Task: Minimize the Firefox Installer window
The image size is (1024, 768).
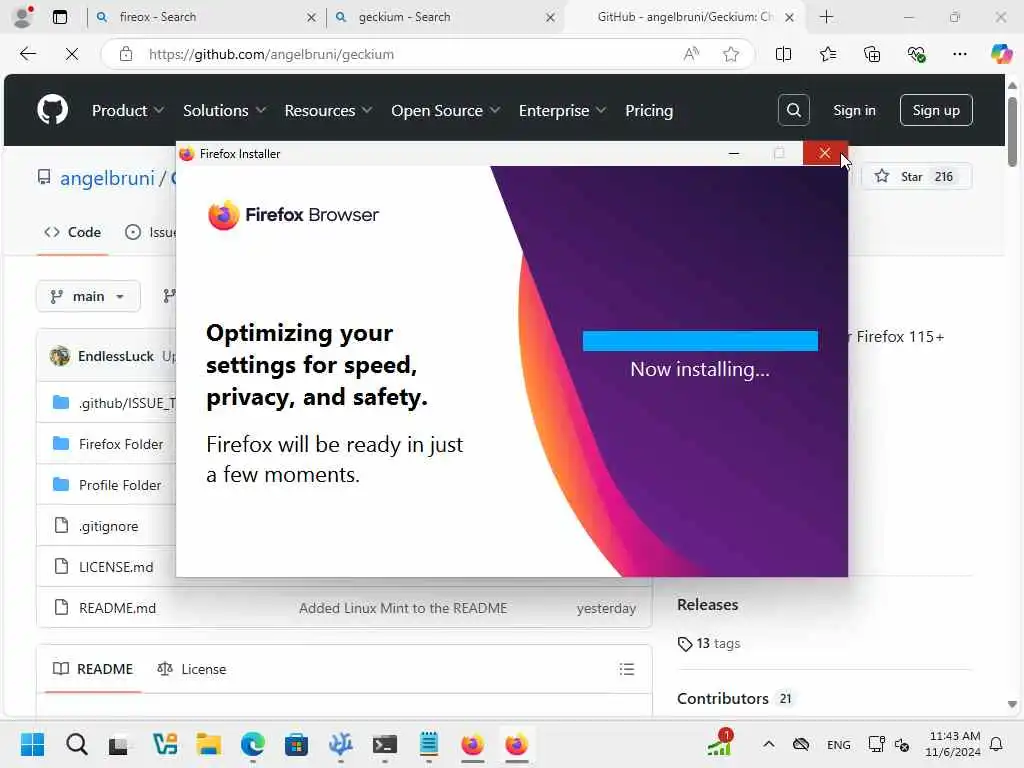Action: tap(734, 153)
